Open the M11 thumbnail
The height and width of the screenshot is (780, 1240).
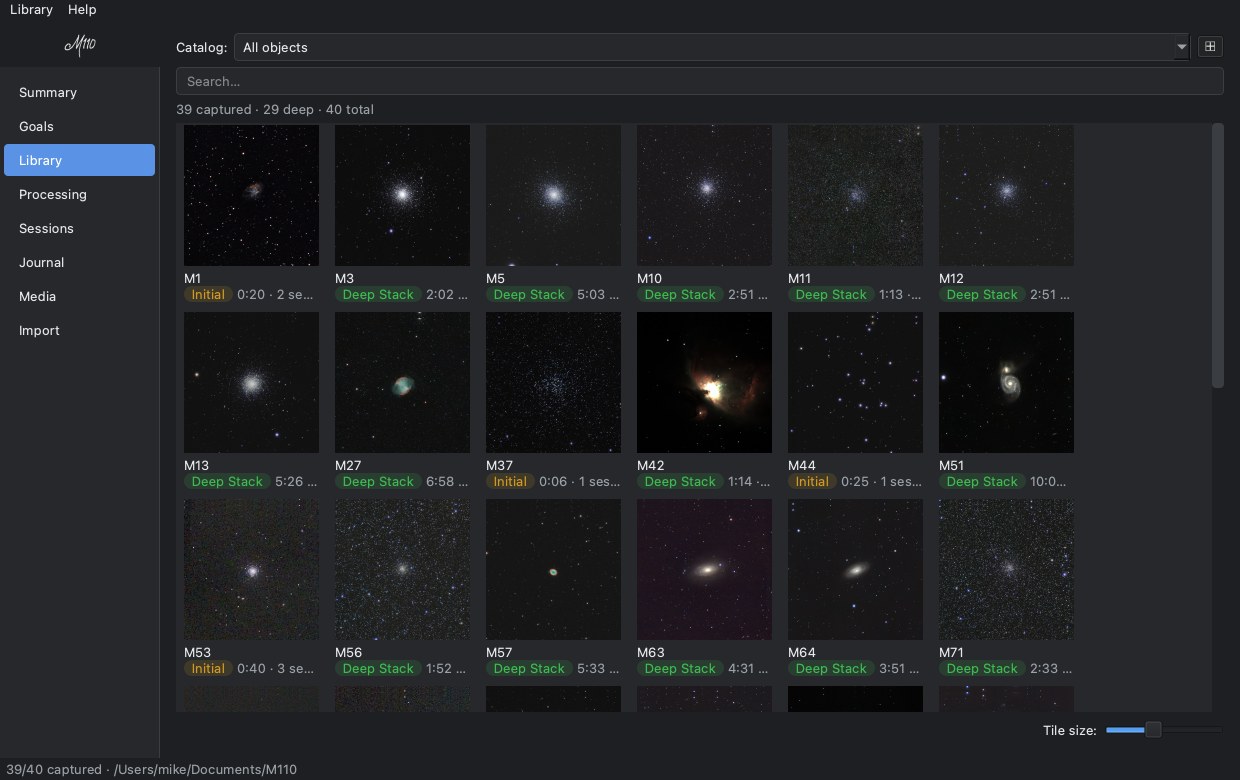click(855, 195)
